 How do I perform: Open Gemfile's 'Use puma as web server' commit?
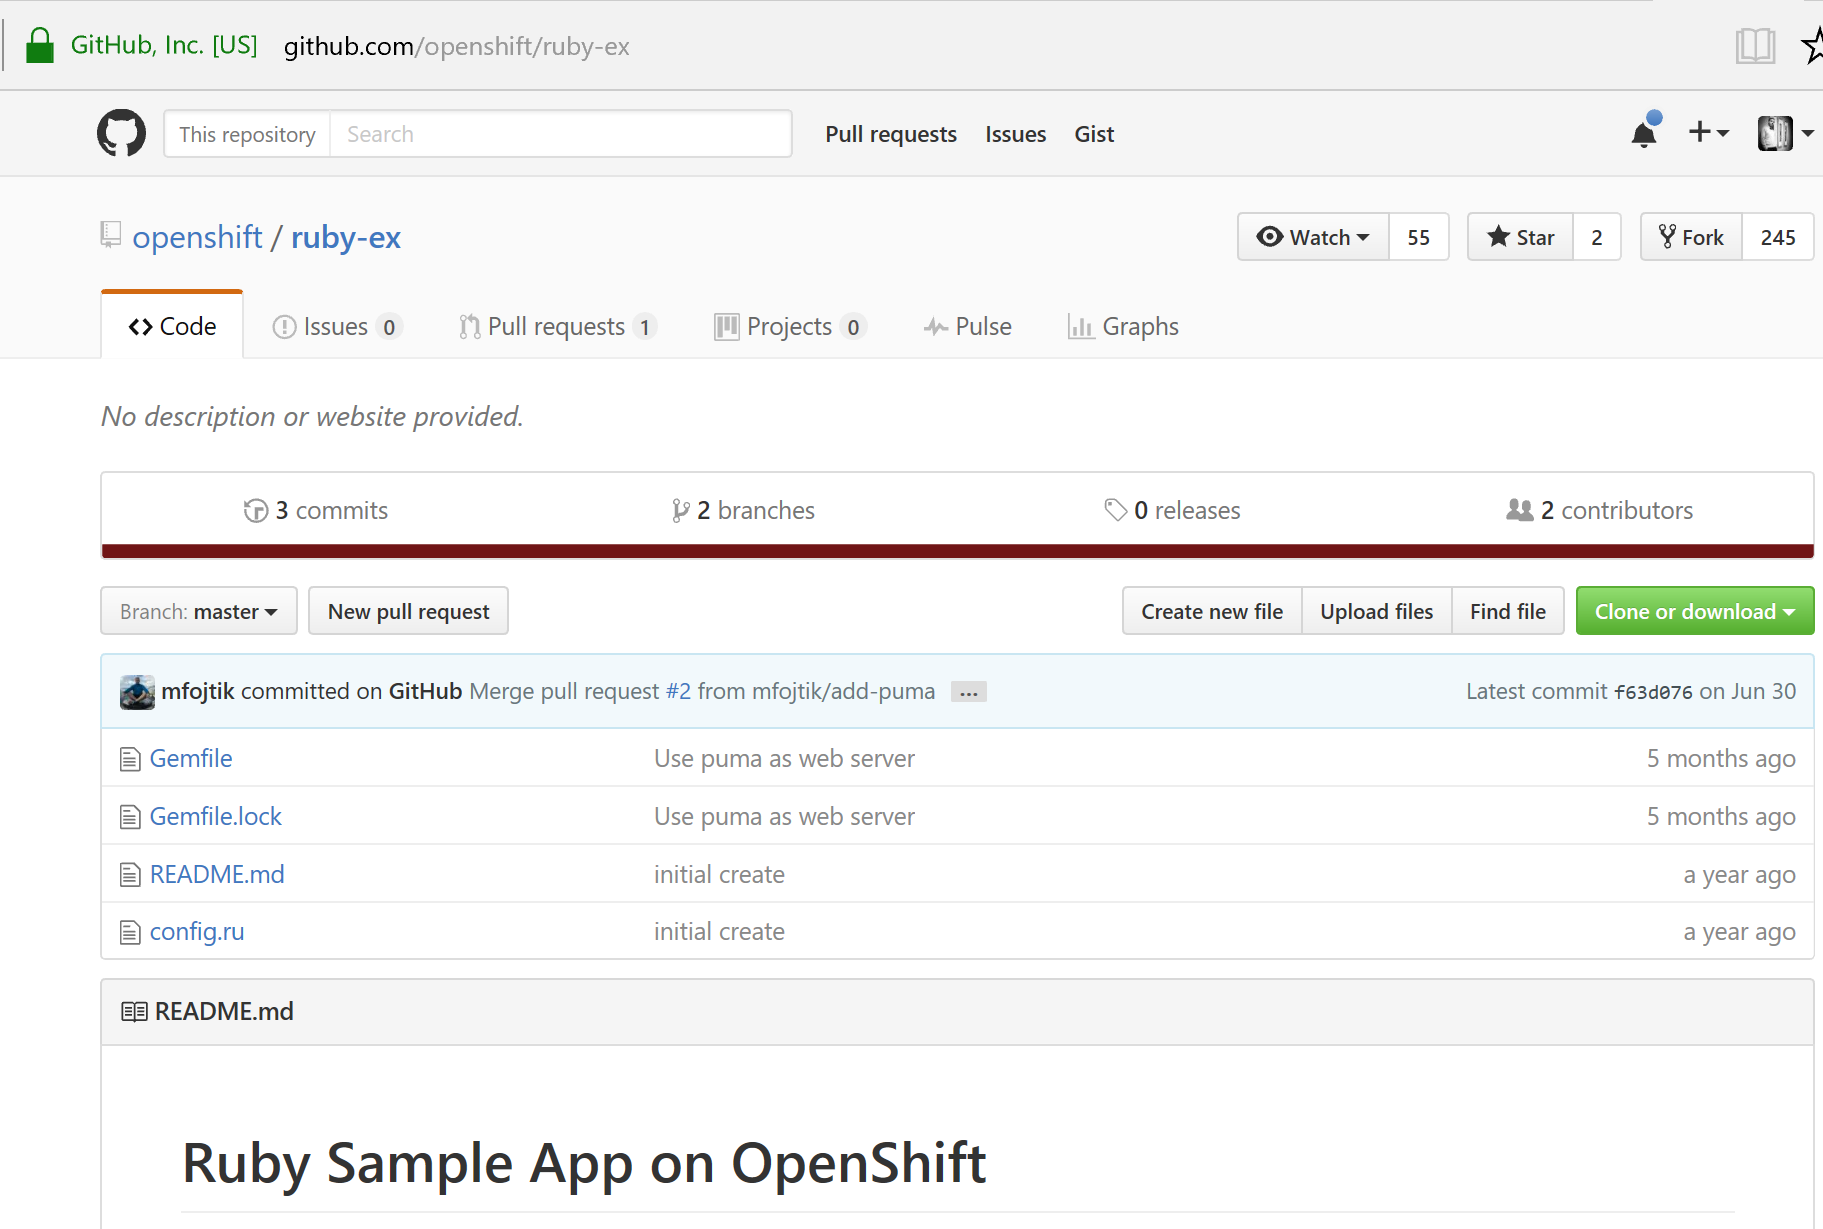pos(784,759)
